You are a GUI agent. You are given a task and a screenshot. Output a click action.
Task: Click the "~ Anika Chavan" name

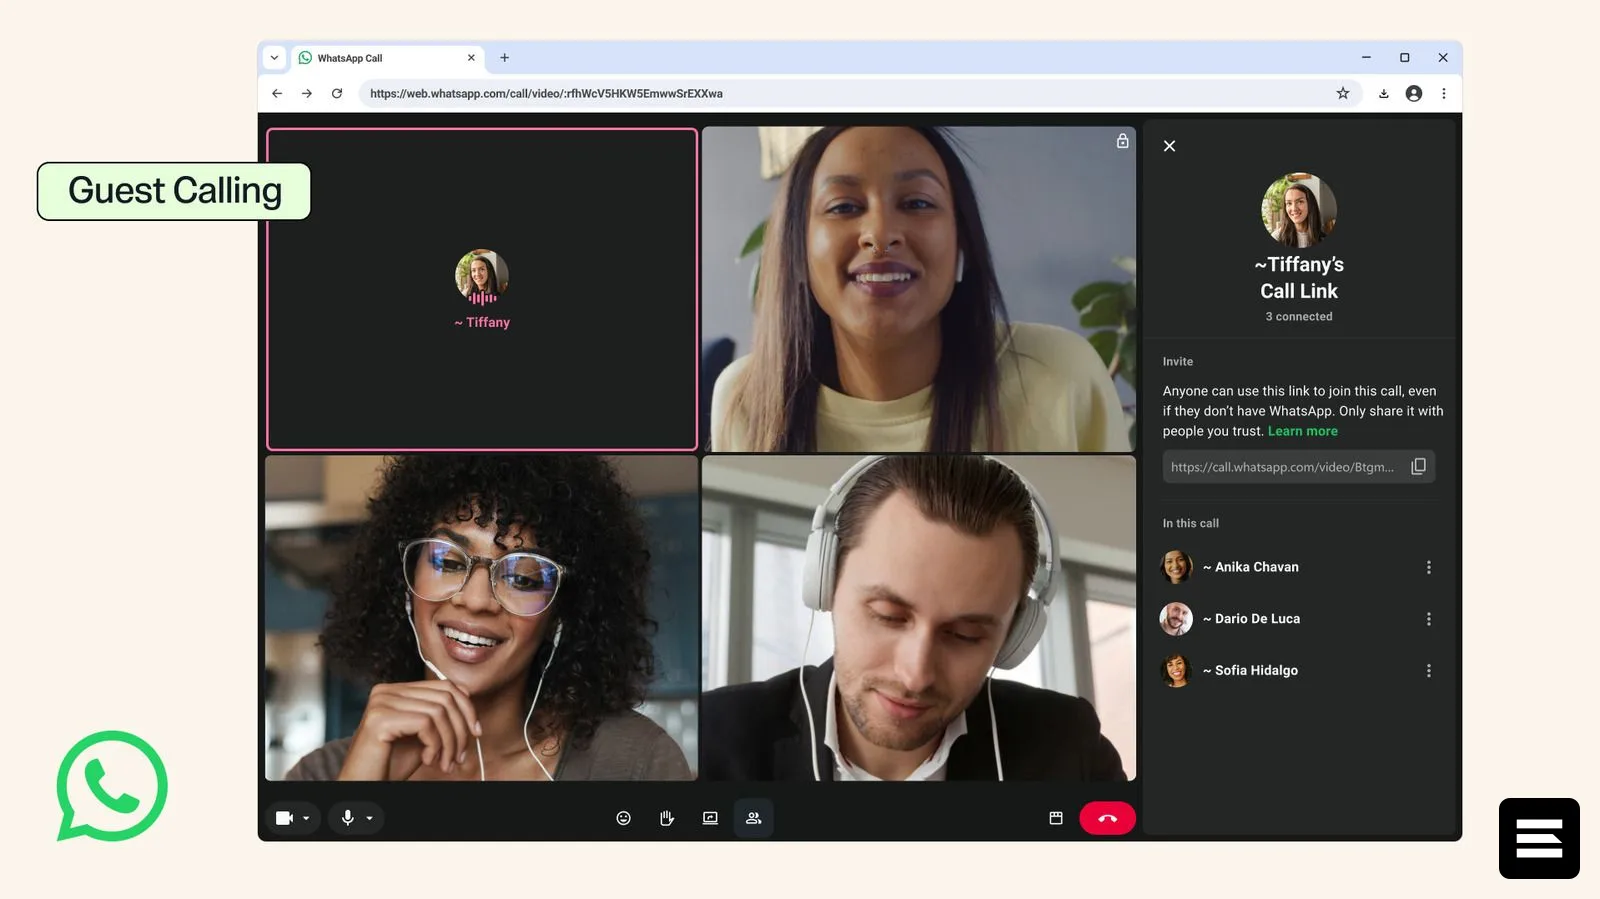[x=1251, y=567]
